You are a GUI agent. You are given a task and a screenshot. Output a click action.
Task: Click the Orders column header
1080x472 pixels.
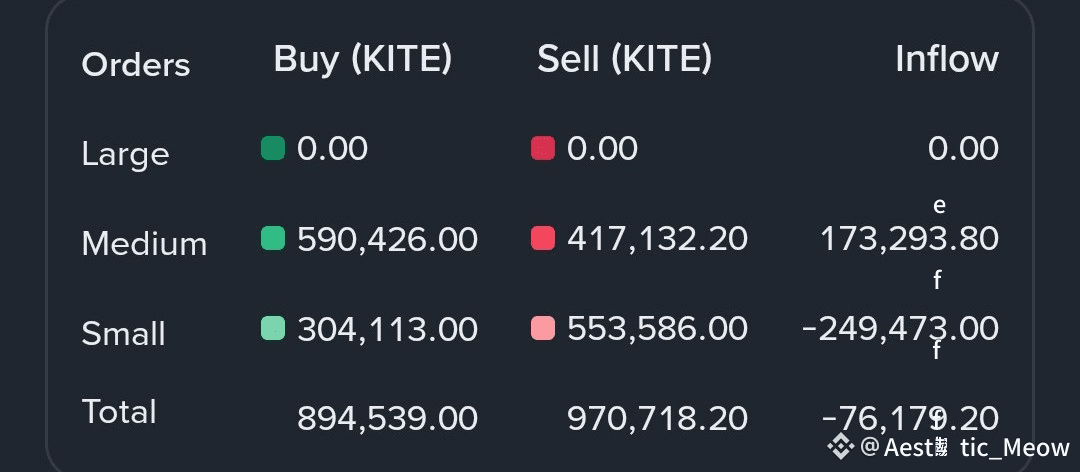(135, 65)
